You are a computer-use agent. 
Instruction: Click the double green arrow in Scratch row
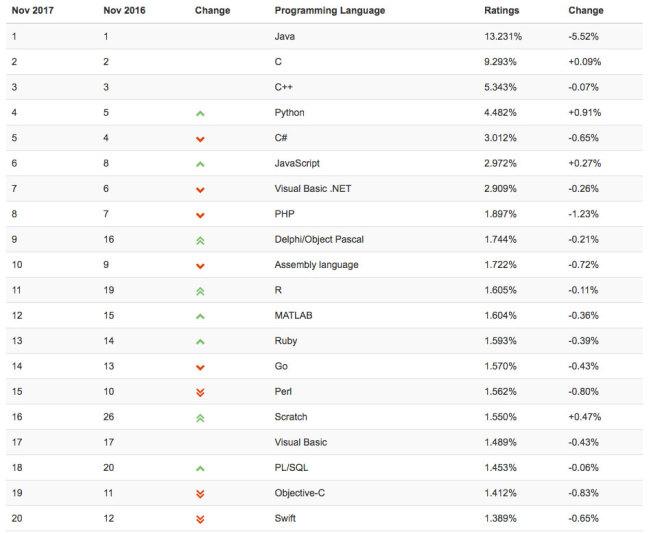click(201, 417)
